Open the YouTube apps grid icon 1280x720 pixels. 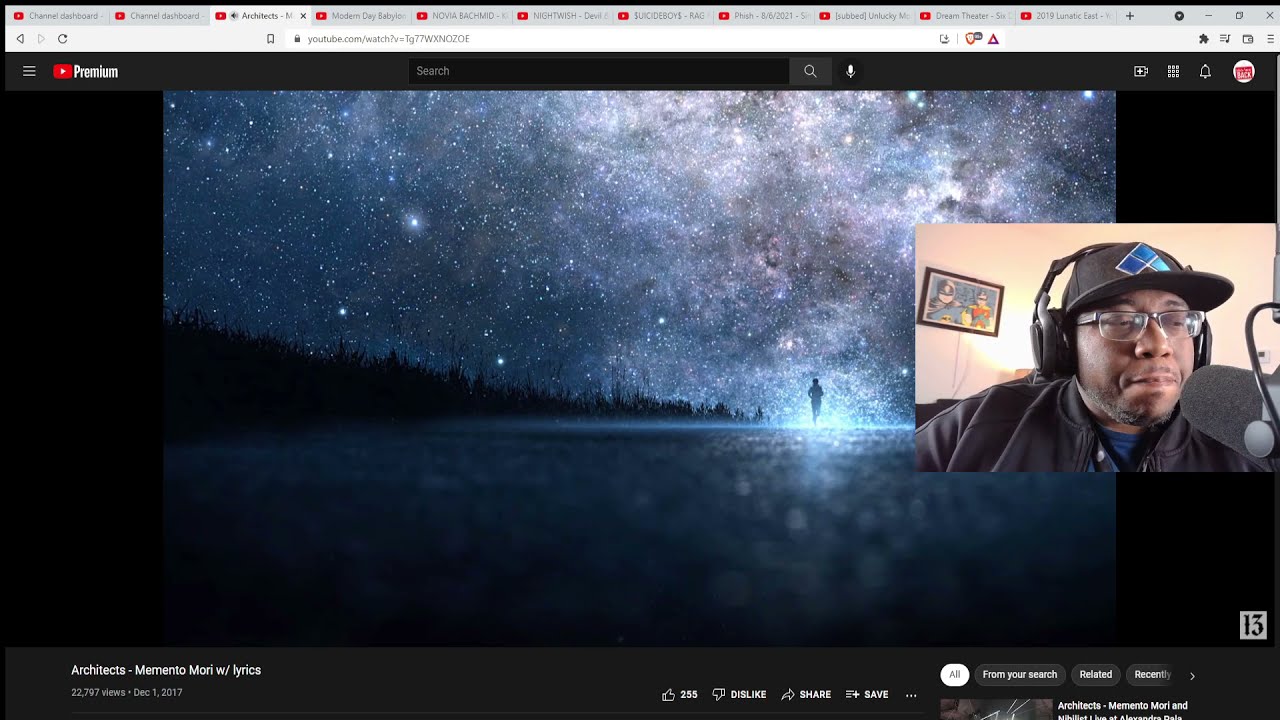[1173, 71]
